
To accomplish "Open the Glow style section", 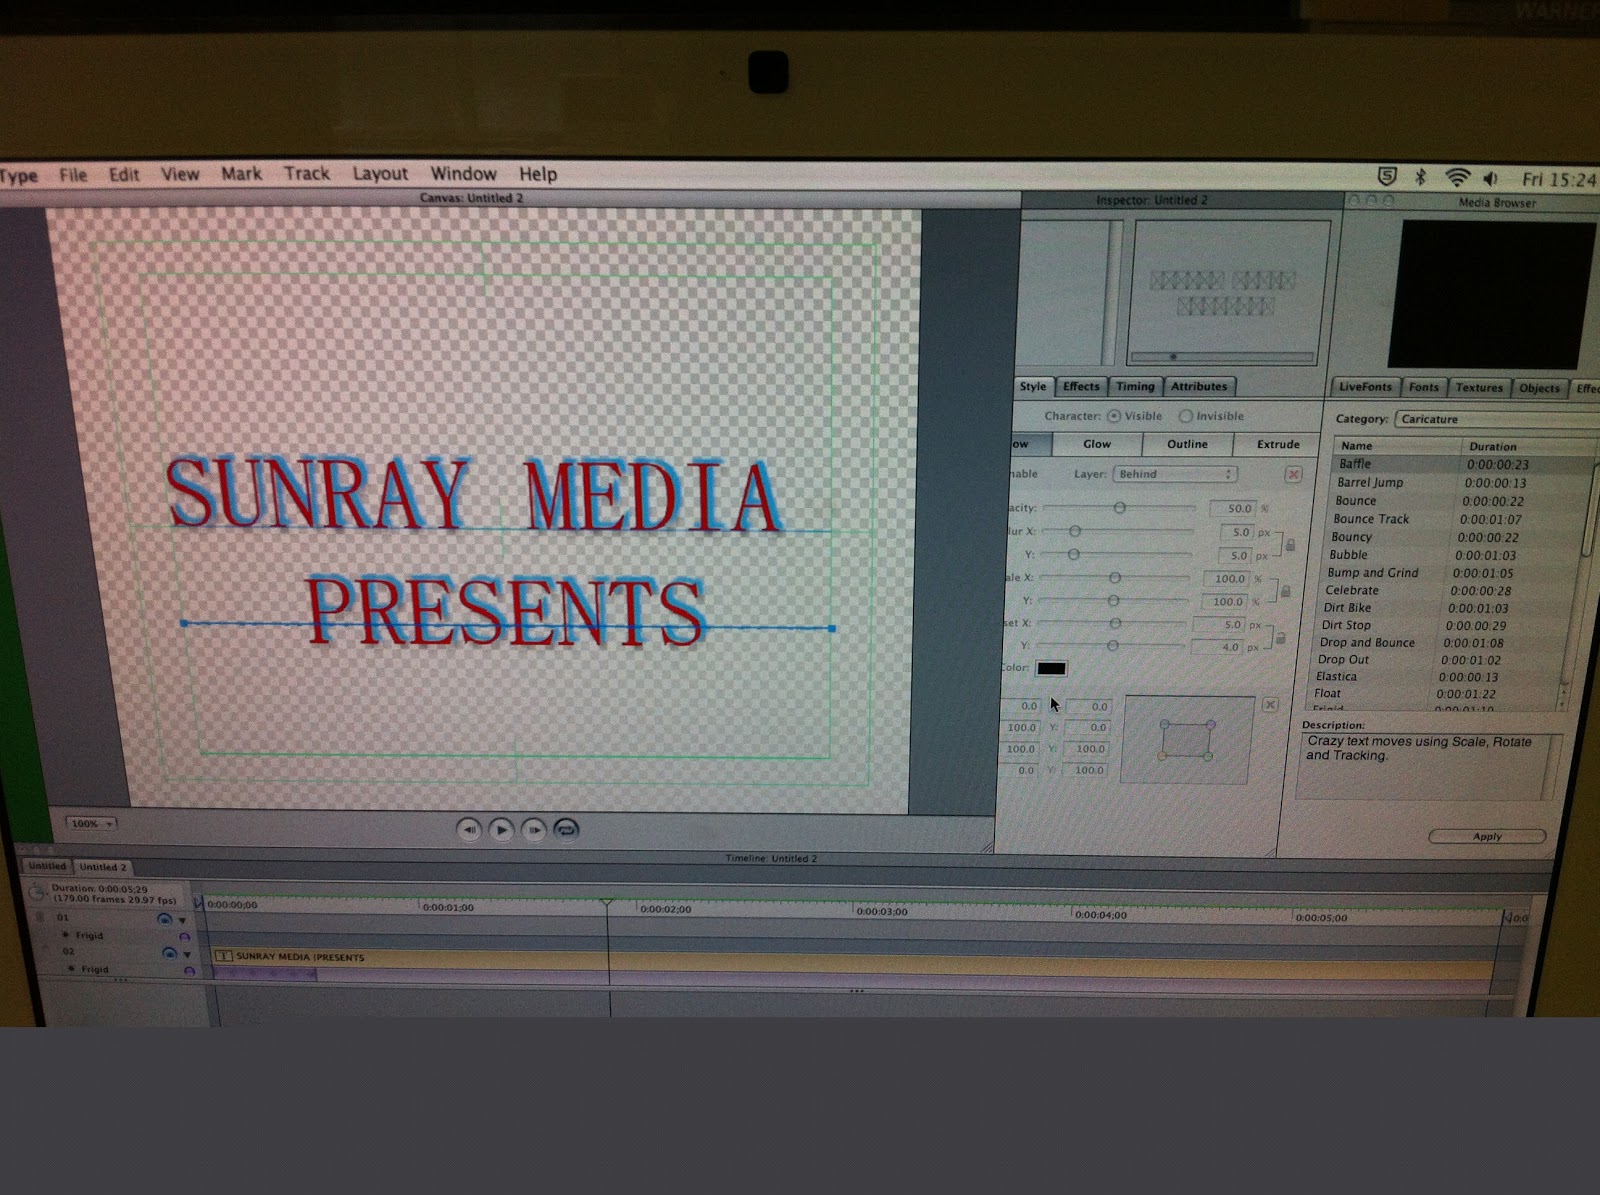I will click(1096, 444).
